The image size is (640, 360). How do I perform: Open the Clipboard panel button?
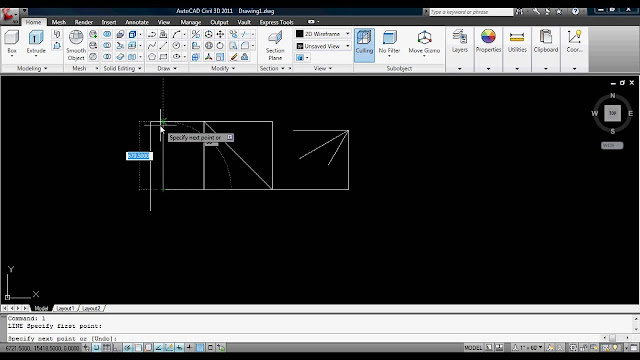tap(546, 43)
